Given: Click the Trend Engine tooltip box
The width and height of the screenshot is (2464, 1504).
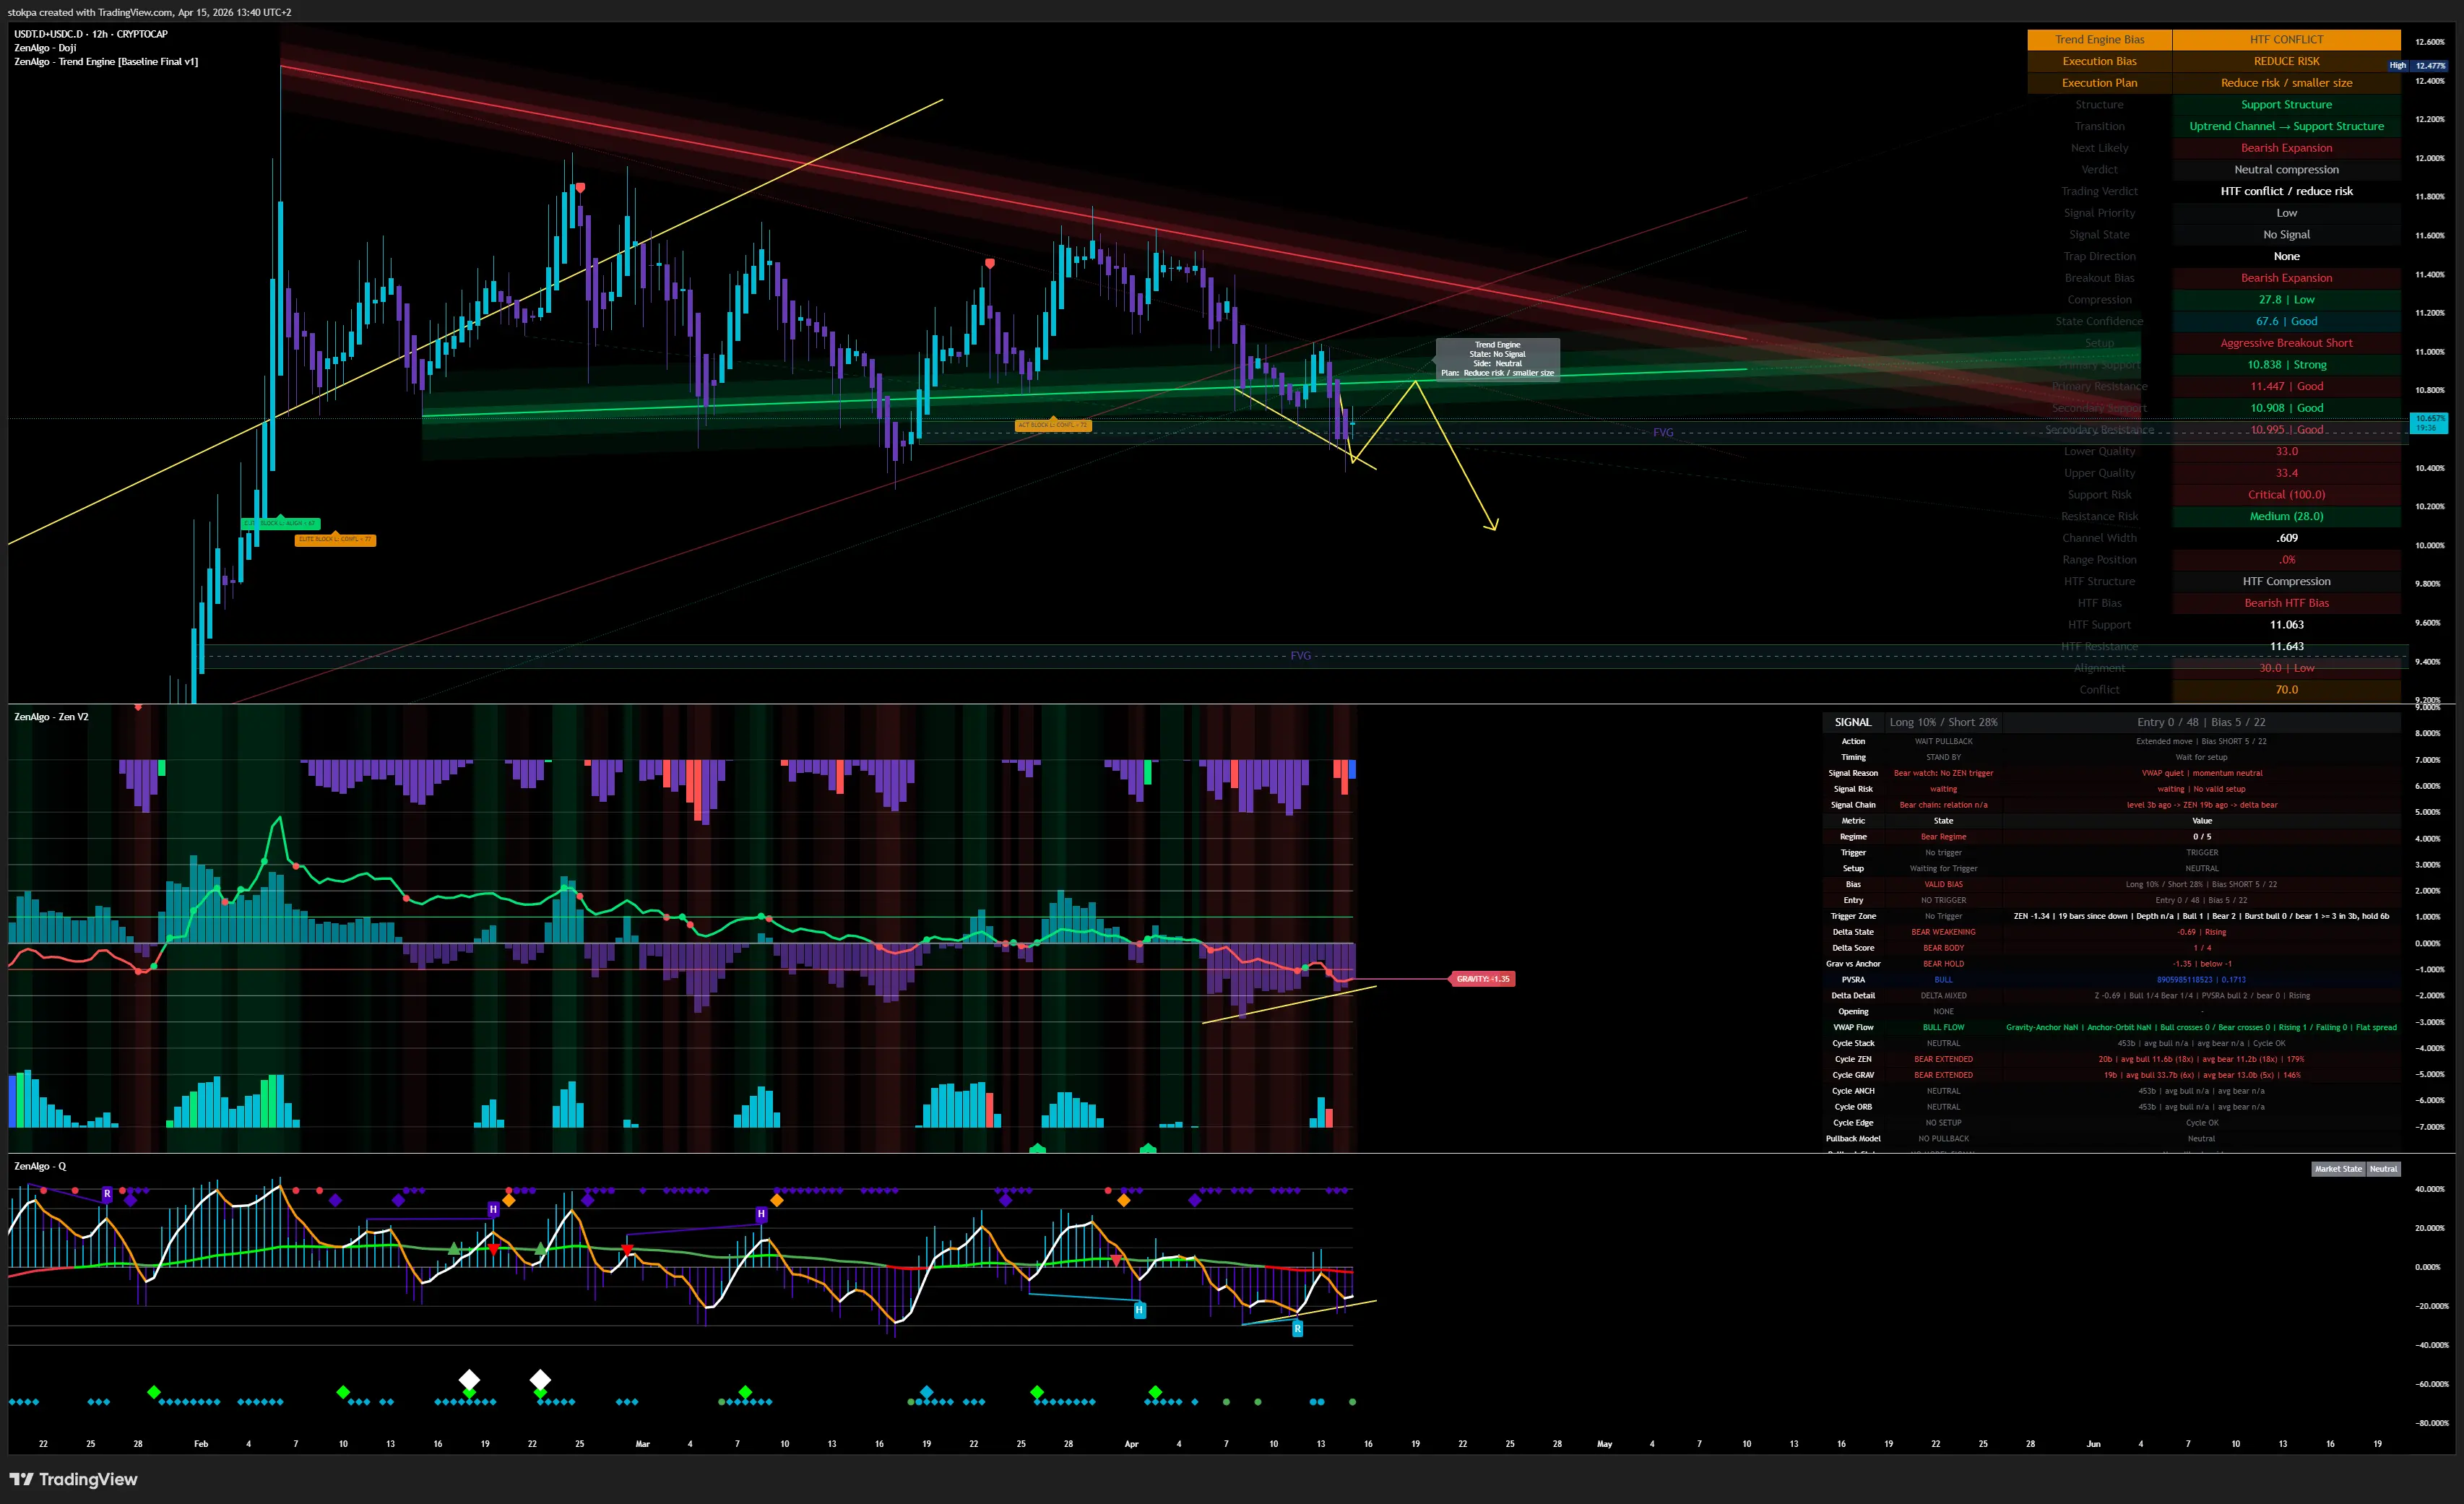Looking at the screenshot, I should 1497,358.
